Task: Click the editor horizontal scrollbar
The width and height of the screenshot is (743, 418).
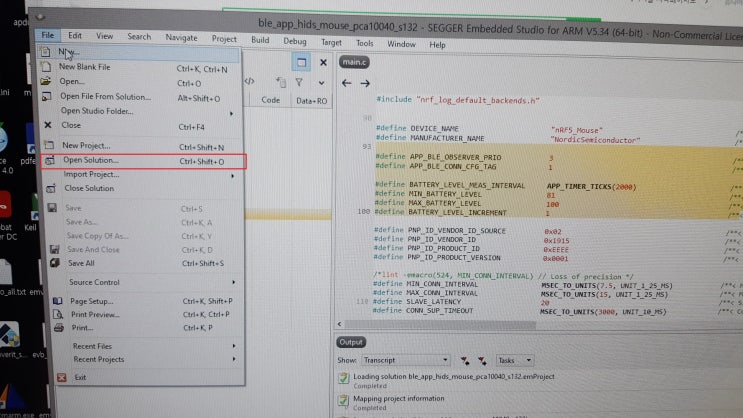Action: coord(440,325)
